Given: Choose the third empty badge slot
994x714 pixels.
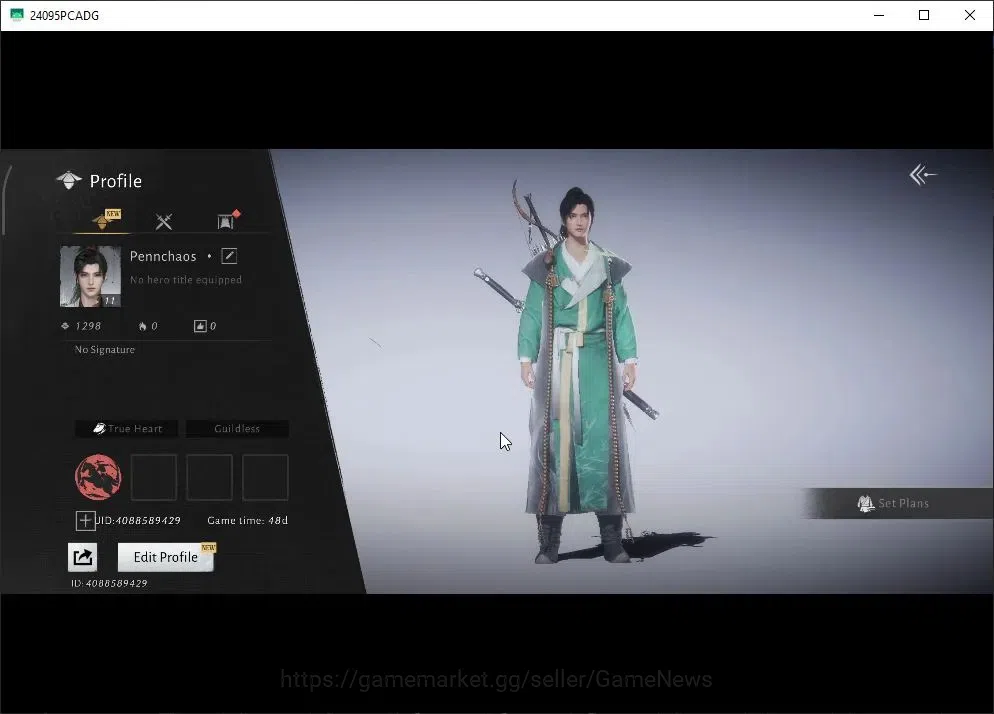Looking at the screenshot, I should (x=265, y=477).
